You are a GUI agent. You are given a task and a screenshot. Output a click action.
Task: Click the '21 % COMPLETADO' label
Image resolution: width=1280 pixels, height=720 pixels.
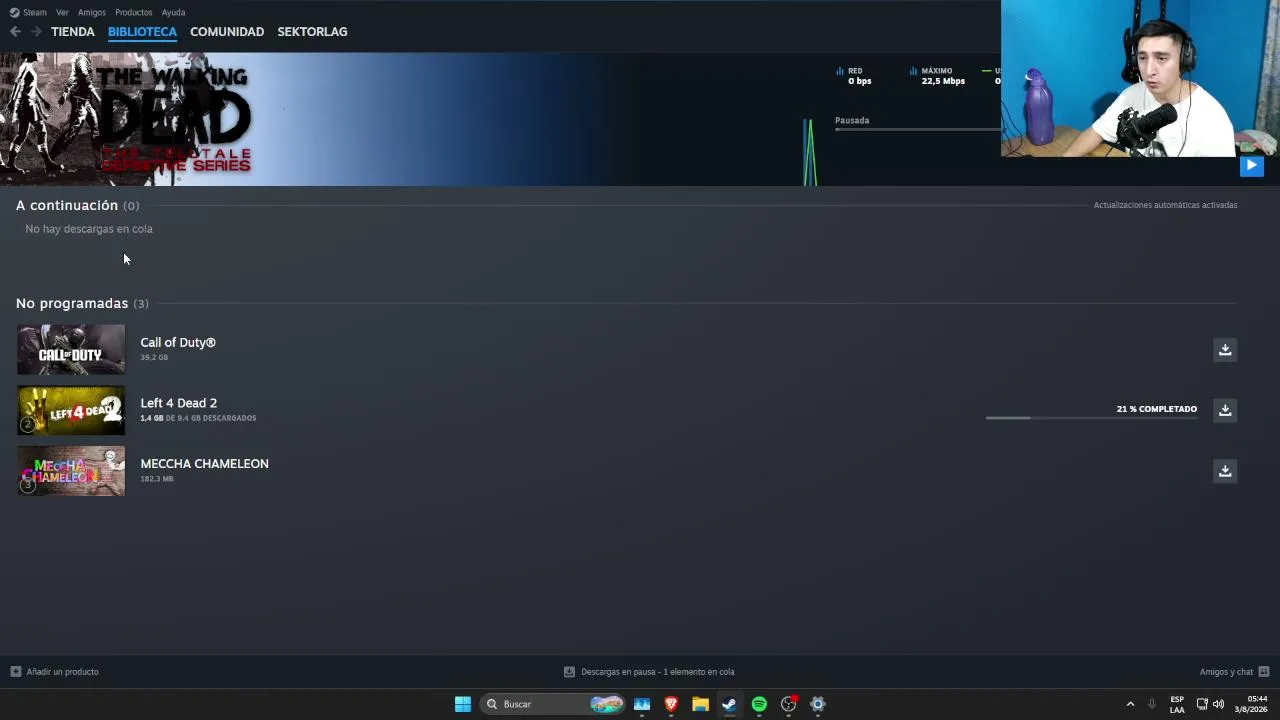pyautogui.click(x=1157, y=409)
